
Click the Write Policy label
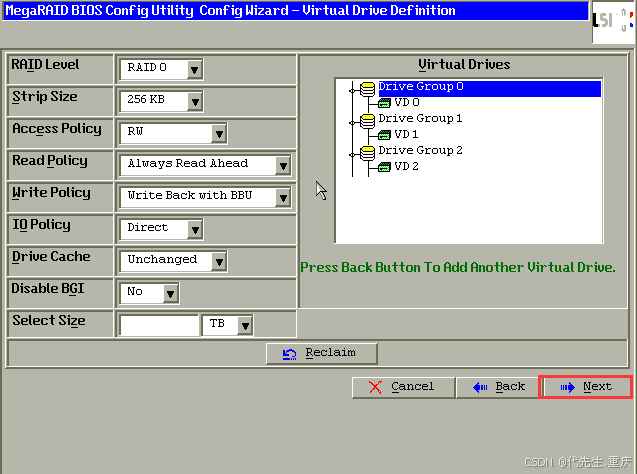[x=51, y=193]
